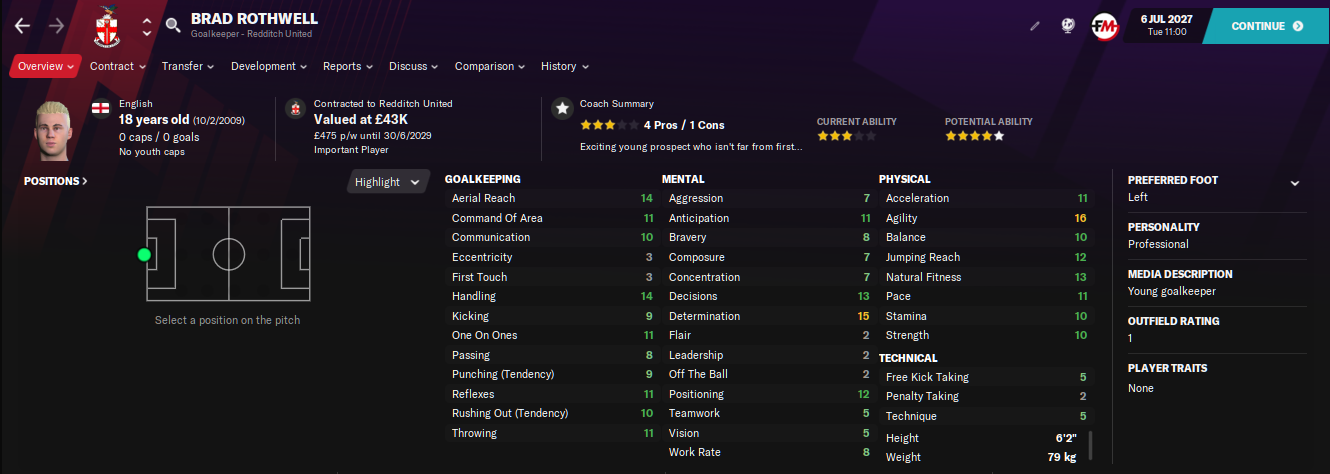Viewport: 1330px width, 474px height.
Task: Open the FM logo menu
Action: click(x=1105, y=26)
